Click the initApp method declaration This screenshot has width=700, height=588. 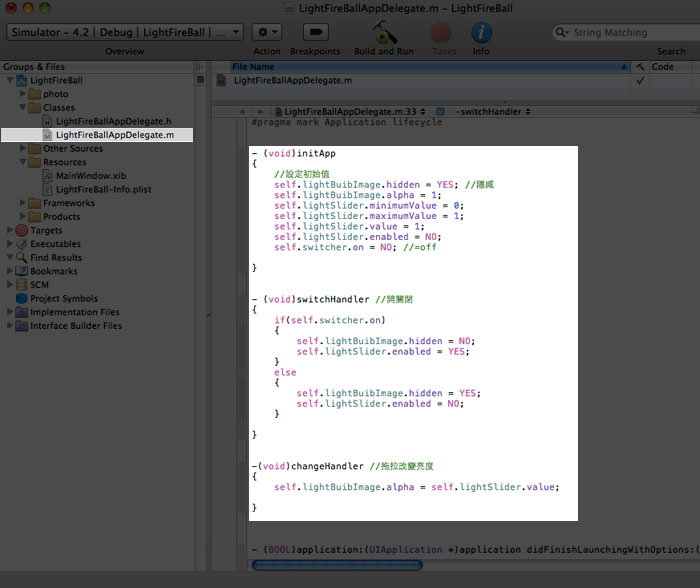(294, 154)
